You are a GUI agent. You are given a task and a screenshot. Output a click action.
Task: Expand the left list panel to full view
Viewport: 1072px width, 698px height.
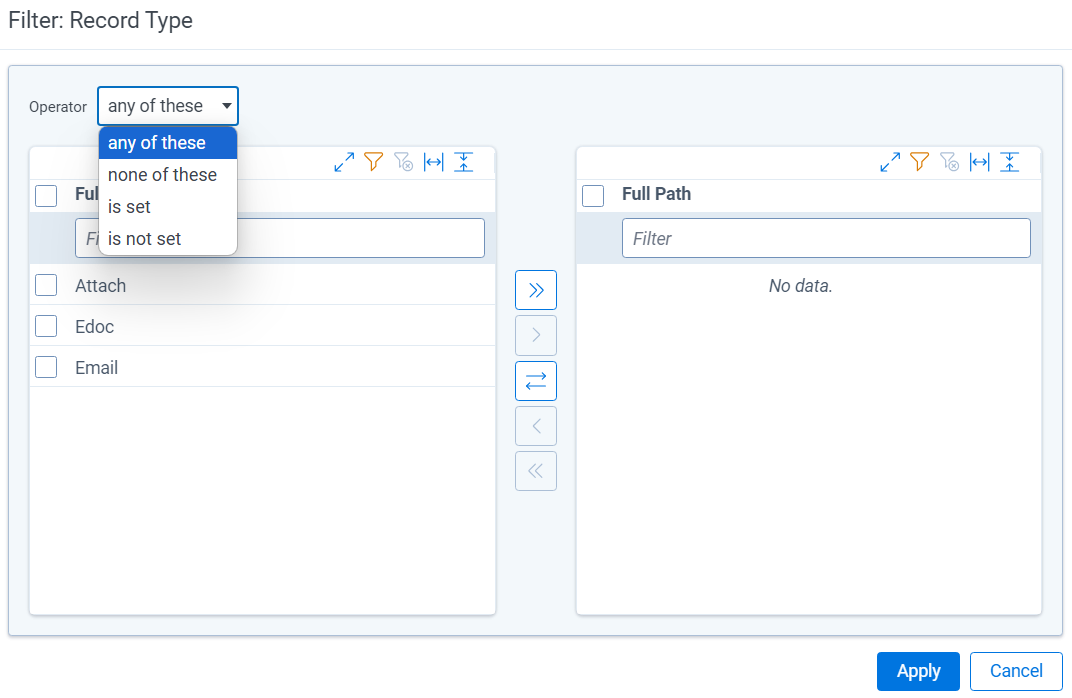(x=344, y=162)
